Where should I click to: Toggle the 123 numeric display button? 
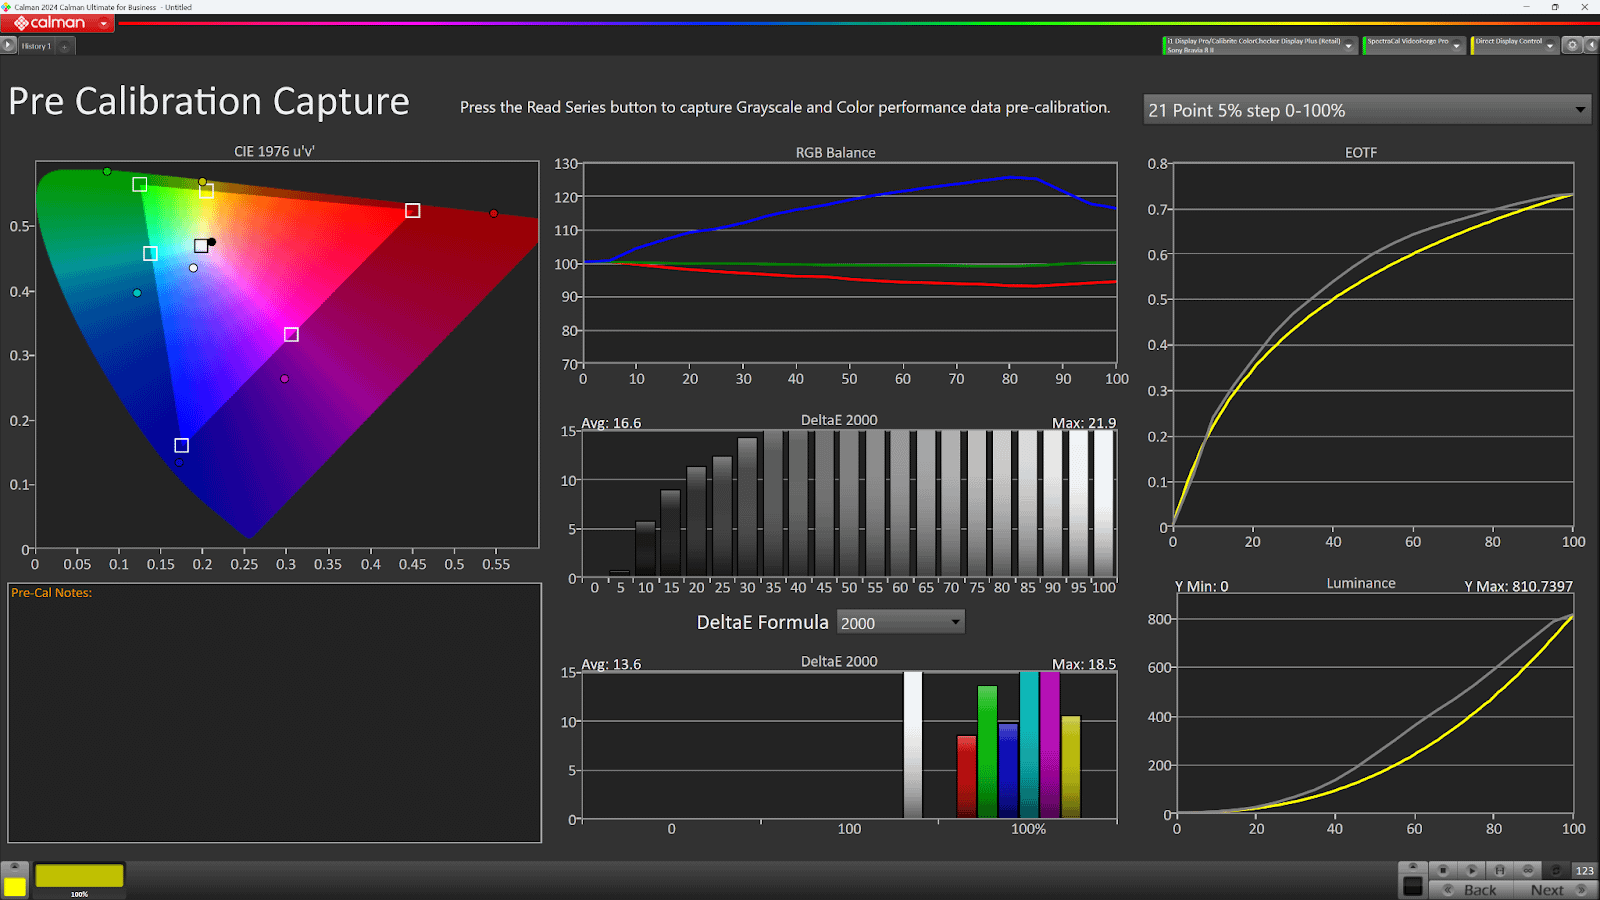[1584, 870]
